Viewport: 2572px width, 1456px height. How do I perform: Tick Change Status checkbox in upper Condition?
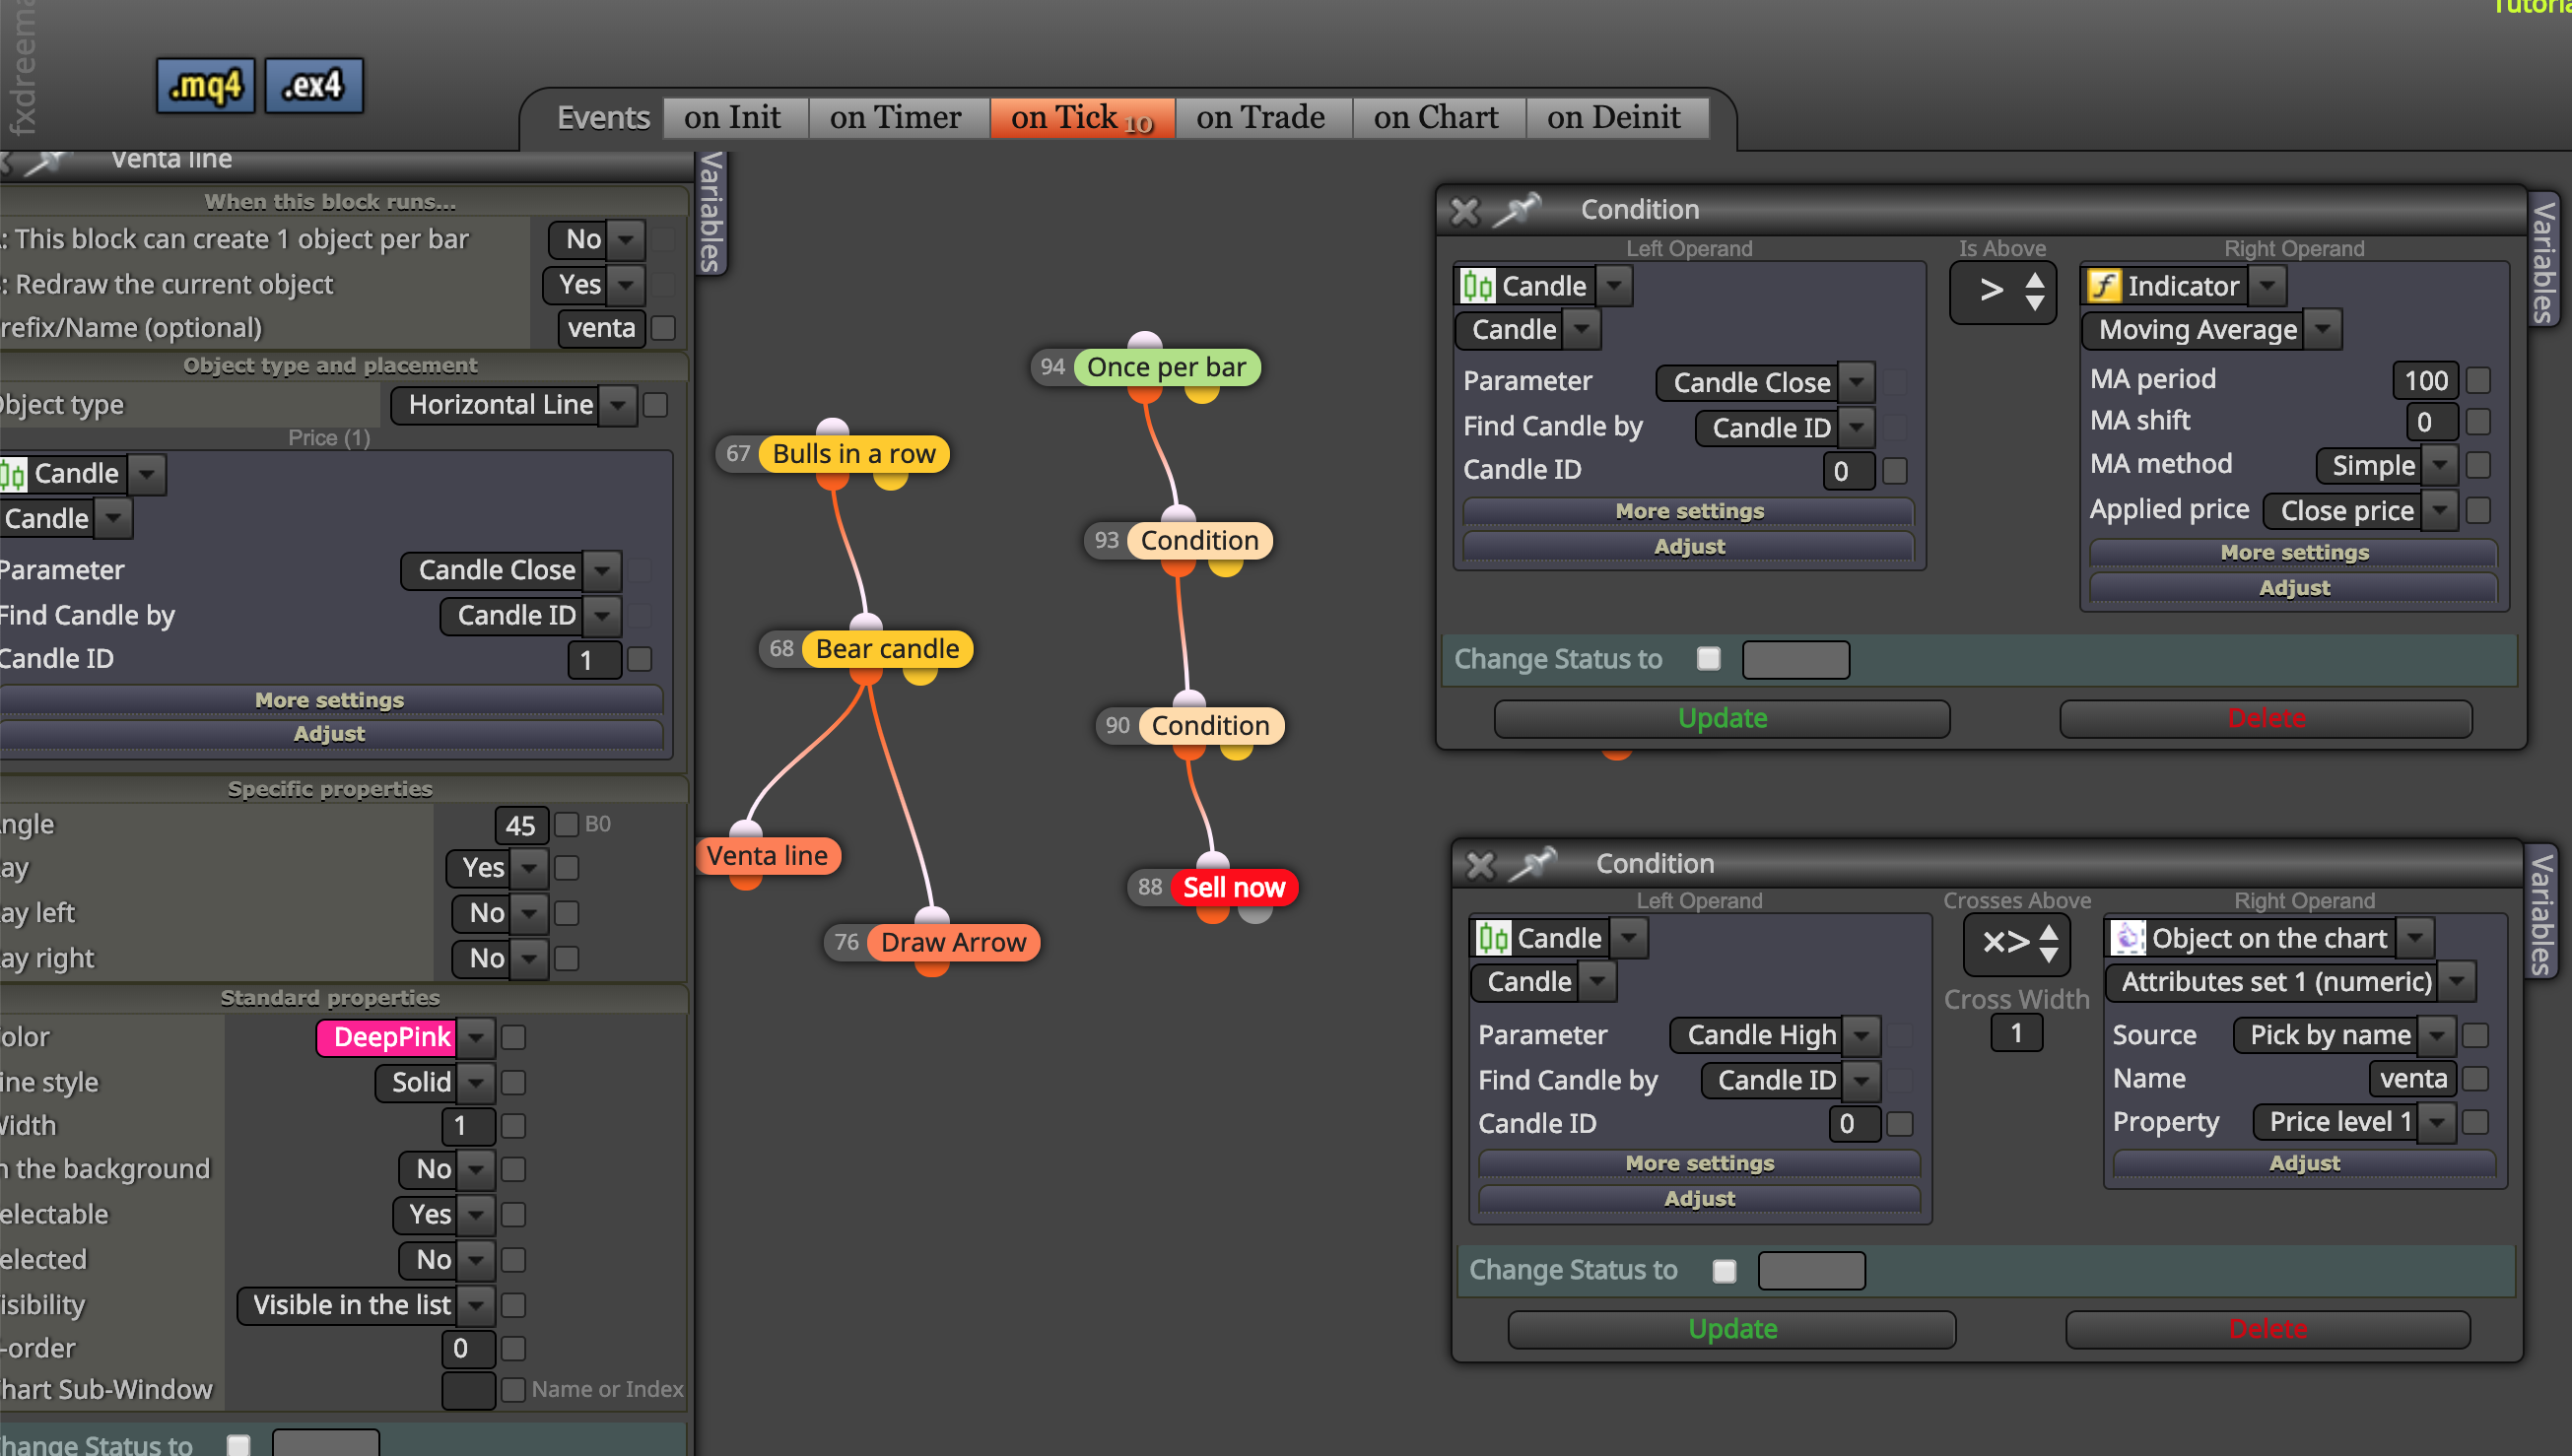click(x=1709, y=659)
